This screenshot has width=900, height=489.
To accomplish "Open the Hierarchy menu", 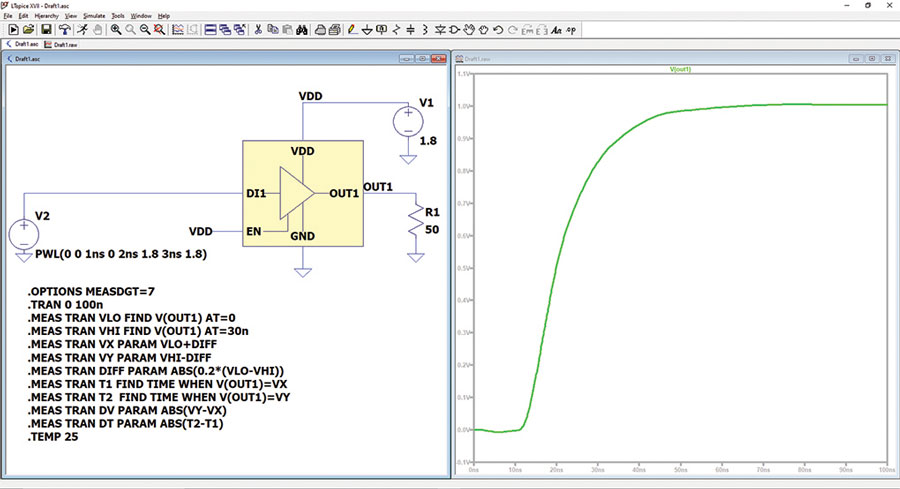I will click(x=46, y=16).
